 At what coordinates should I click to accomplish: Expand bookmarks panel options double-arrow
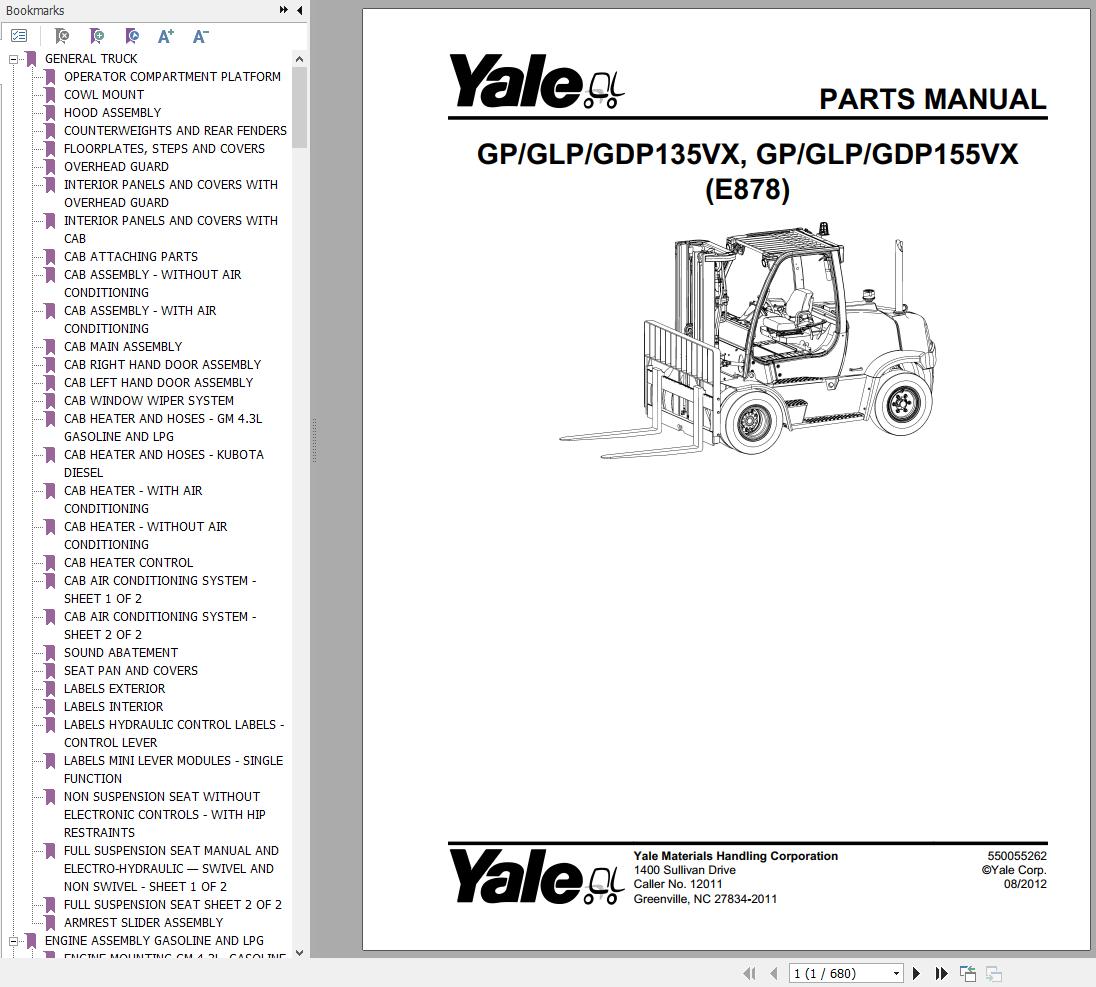click(283, 10)
